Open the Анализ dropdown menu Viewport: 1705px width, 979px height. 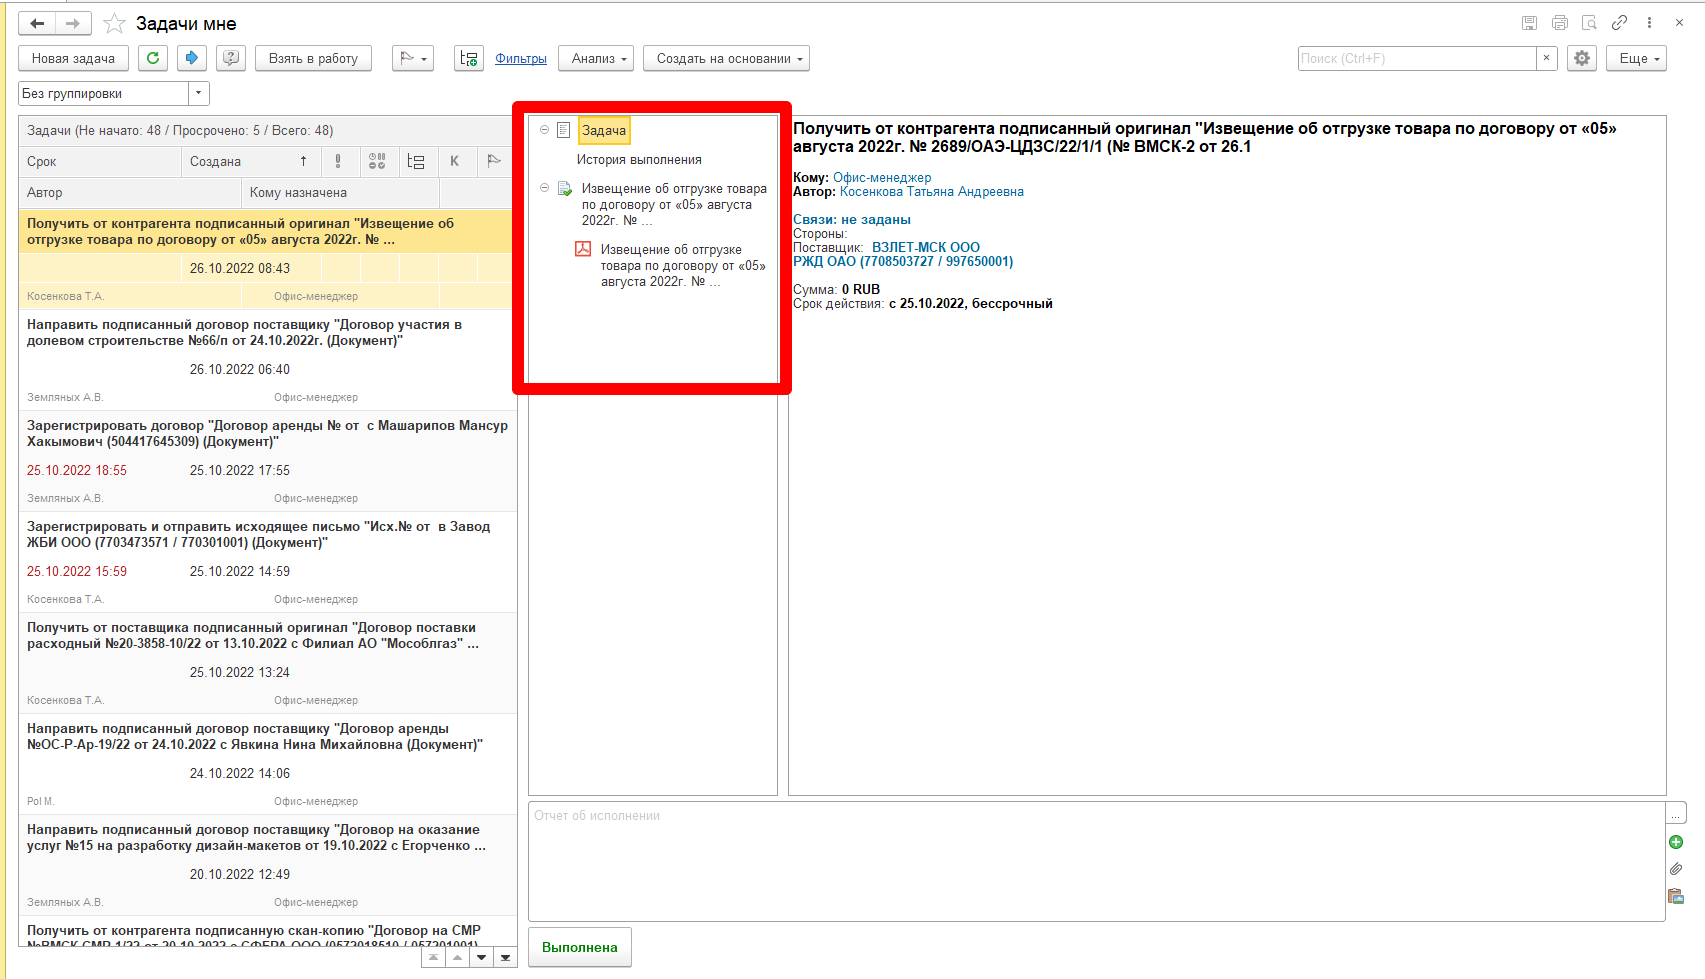pos(597,58)
